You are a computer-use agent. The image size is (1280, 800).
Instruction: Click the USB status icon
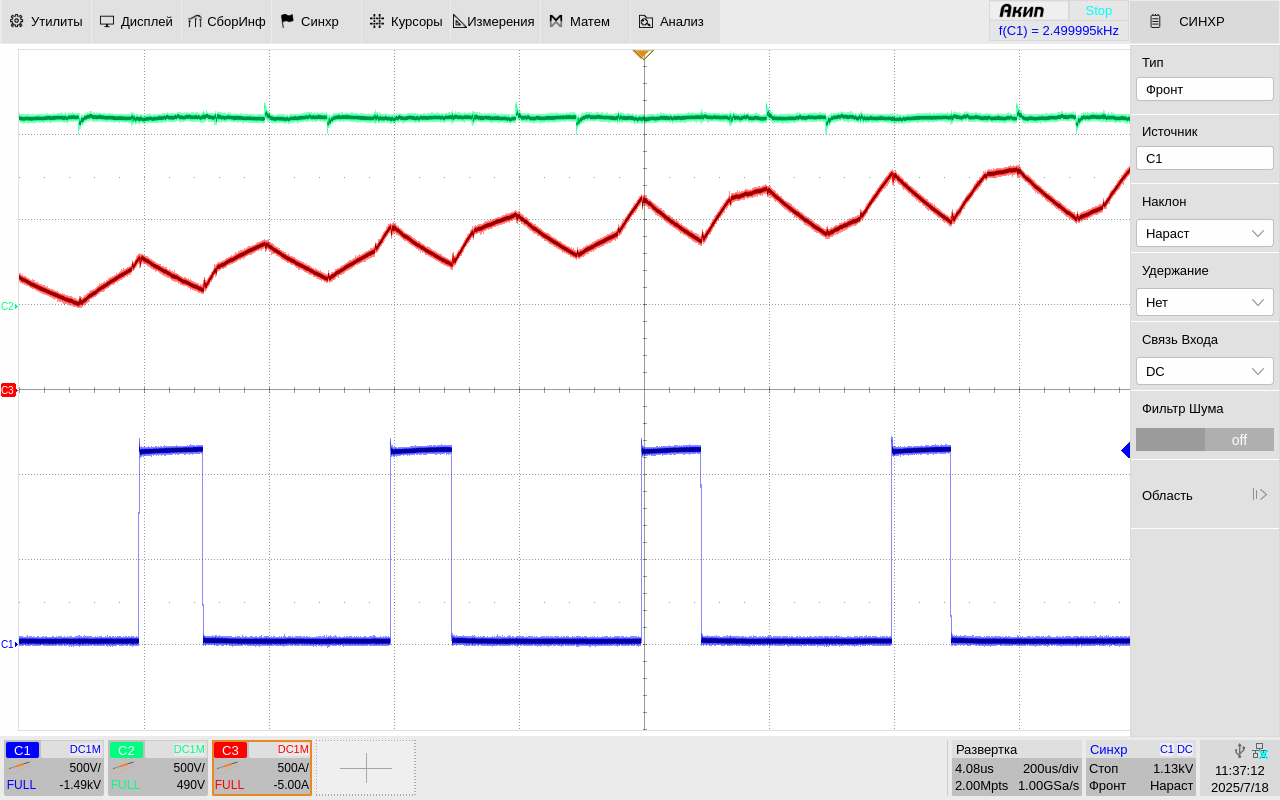pyautogui.click(x=1240, y=751)
